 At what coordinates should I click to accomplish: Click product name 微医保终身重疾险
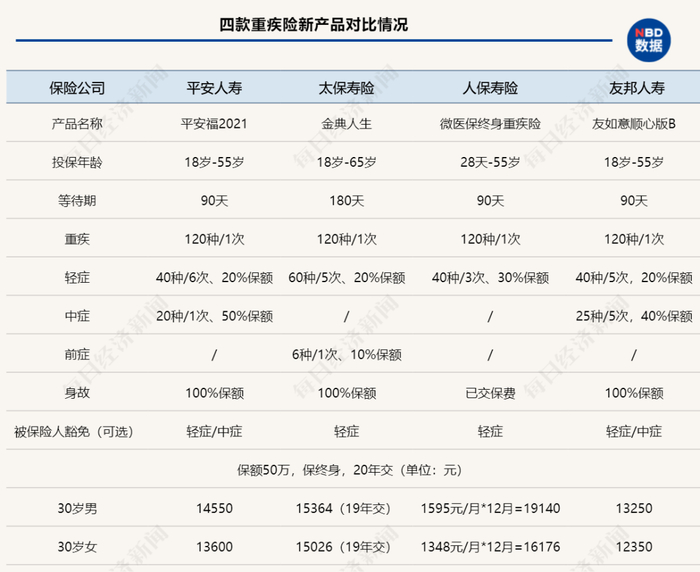490,124
